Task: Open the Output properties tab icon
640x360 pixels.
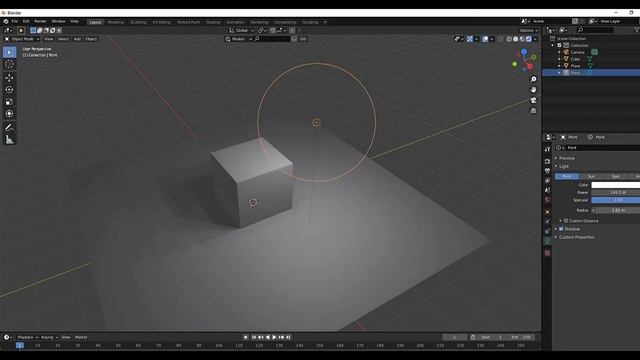Action: (x=547, y=171)
